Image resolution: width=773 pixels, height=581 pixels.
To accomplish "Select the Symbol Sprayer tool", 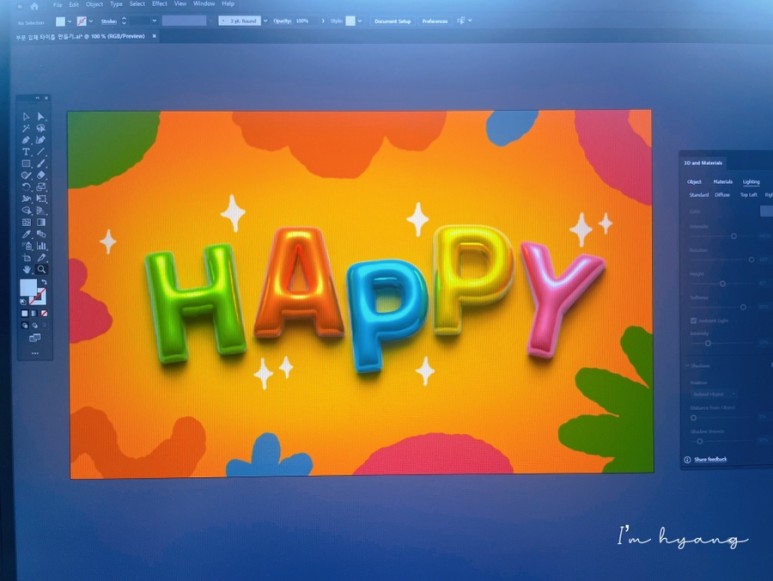I will (x=26, y=246).
